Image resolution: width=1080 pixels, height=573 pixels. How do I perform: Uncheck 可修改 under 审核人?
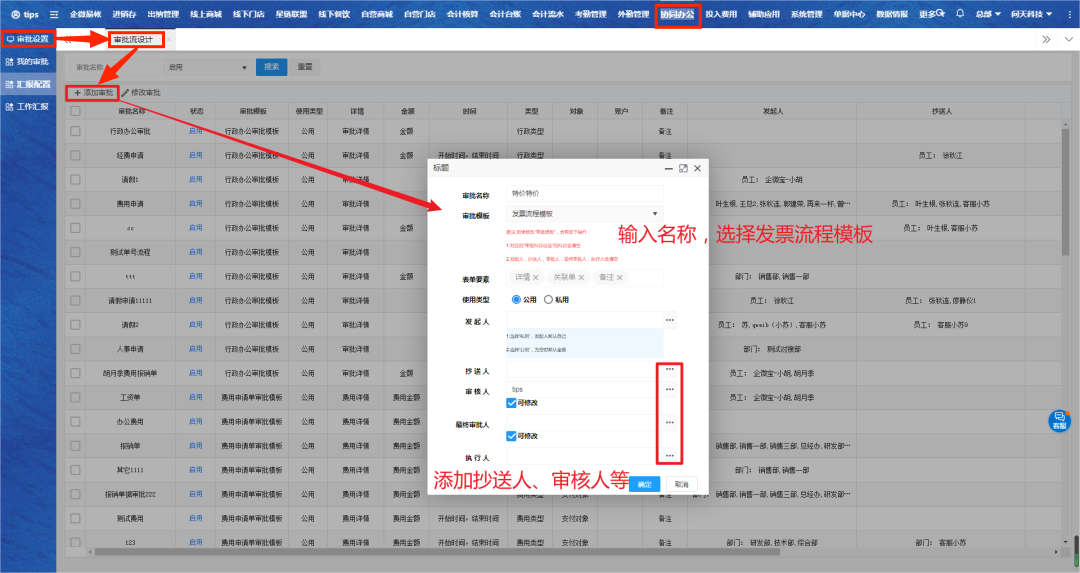click(512, 403)
